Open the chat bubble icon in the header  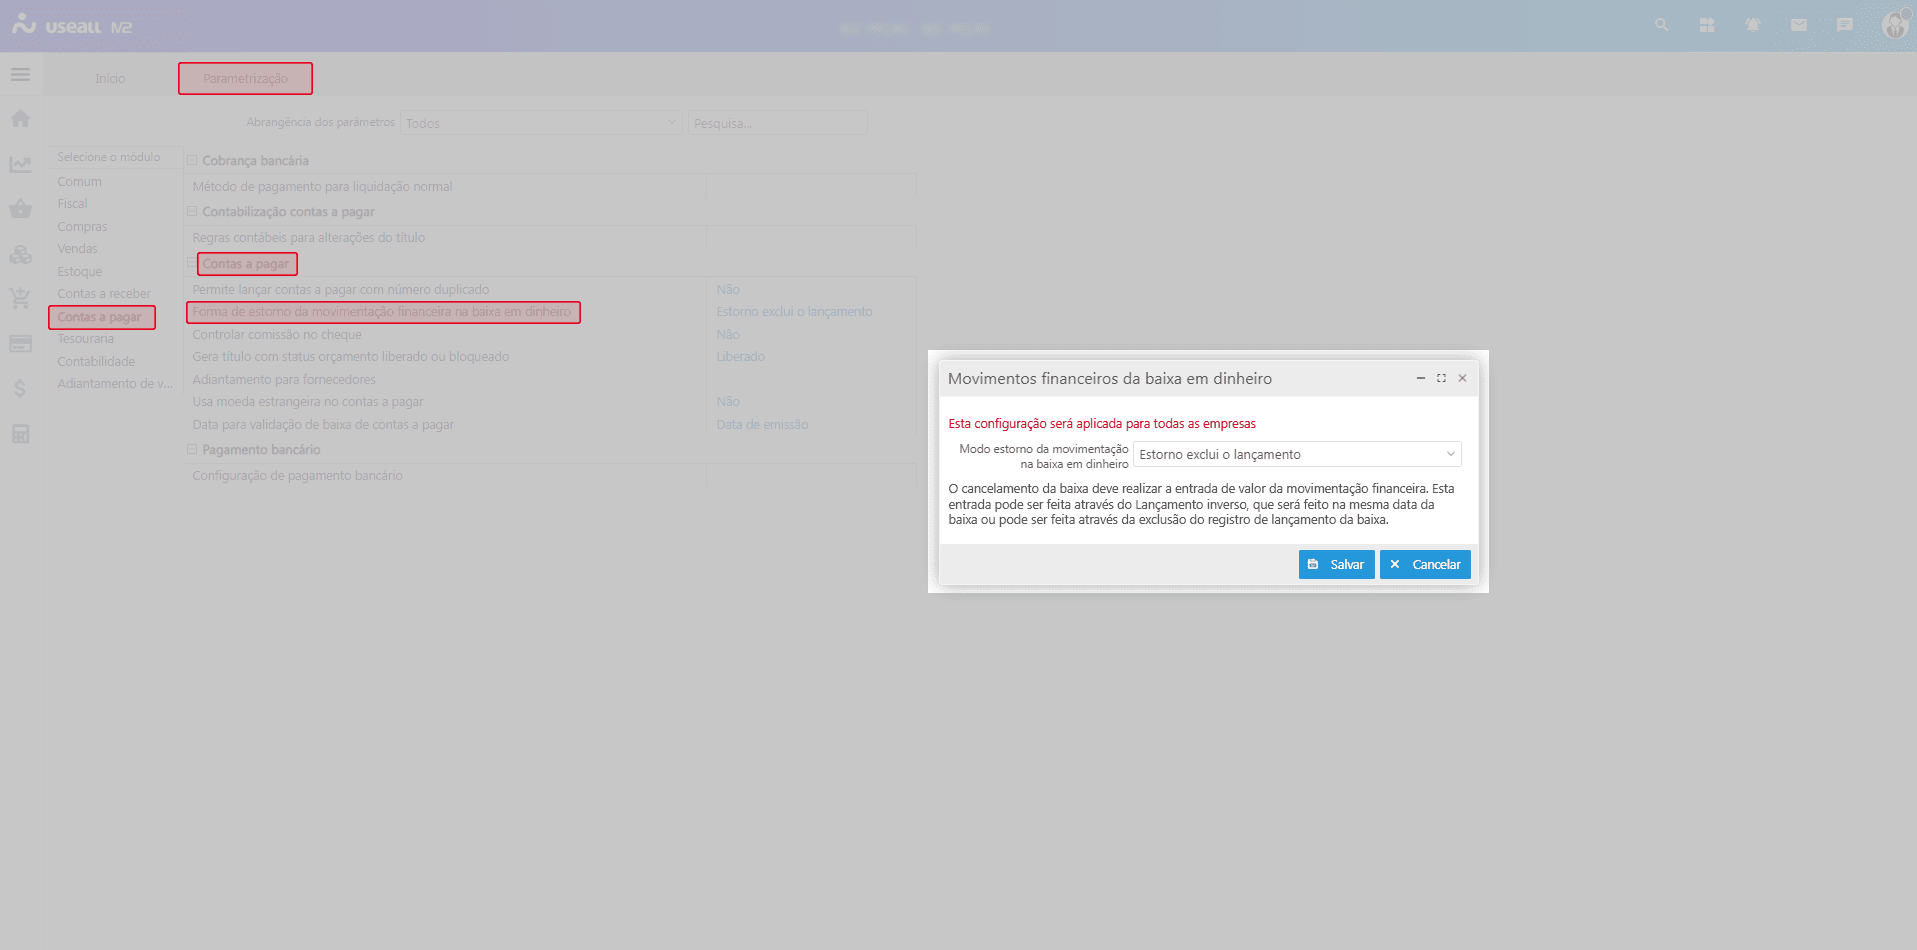click(x=1845, y=25)
